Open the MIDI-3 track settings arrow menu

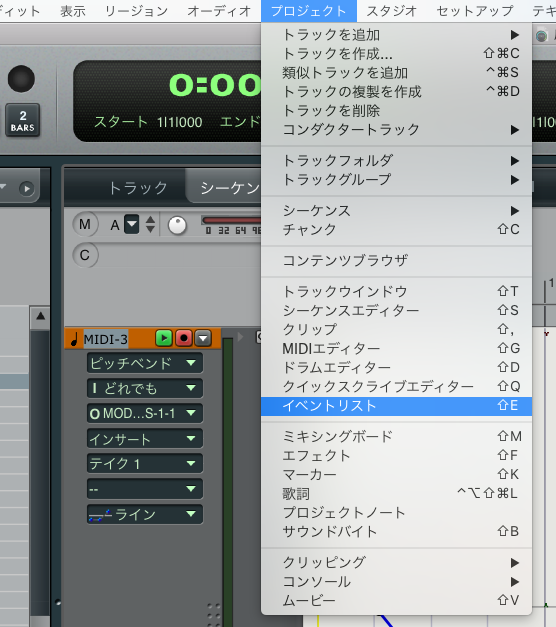(203, 338)
